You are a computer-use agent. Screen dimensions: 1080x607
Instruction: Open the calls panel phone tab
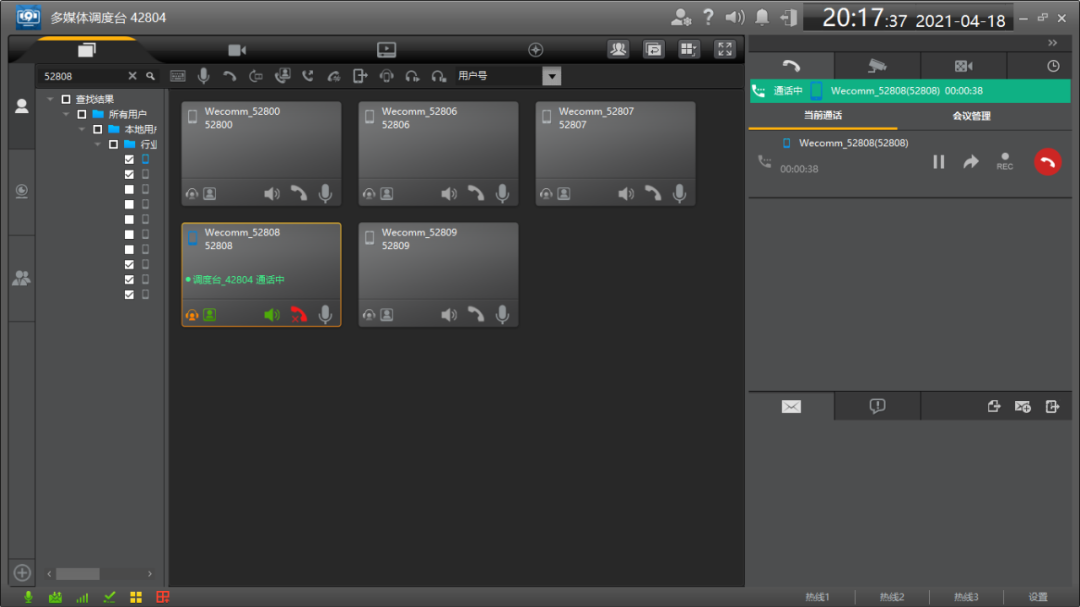pyautogui.click(x=791, y=66)
